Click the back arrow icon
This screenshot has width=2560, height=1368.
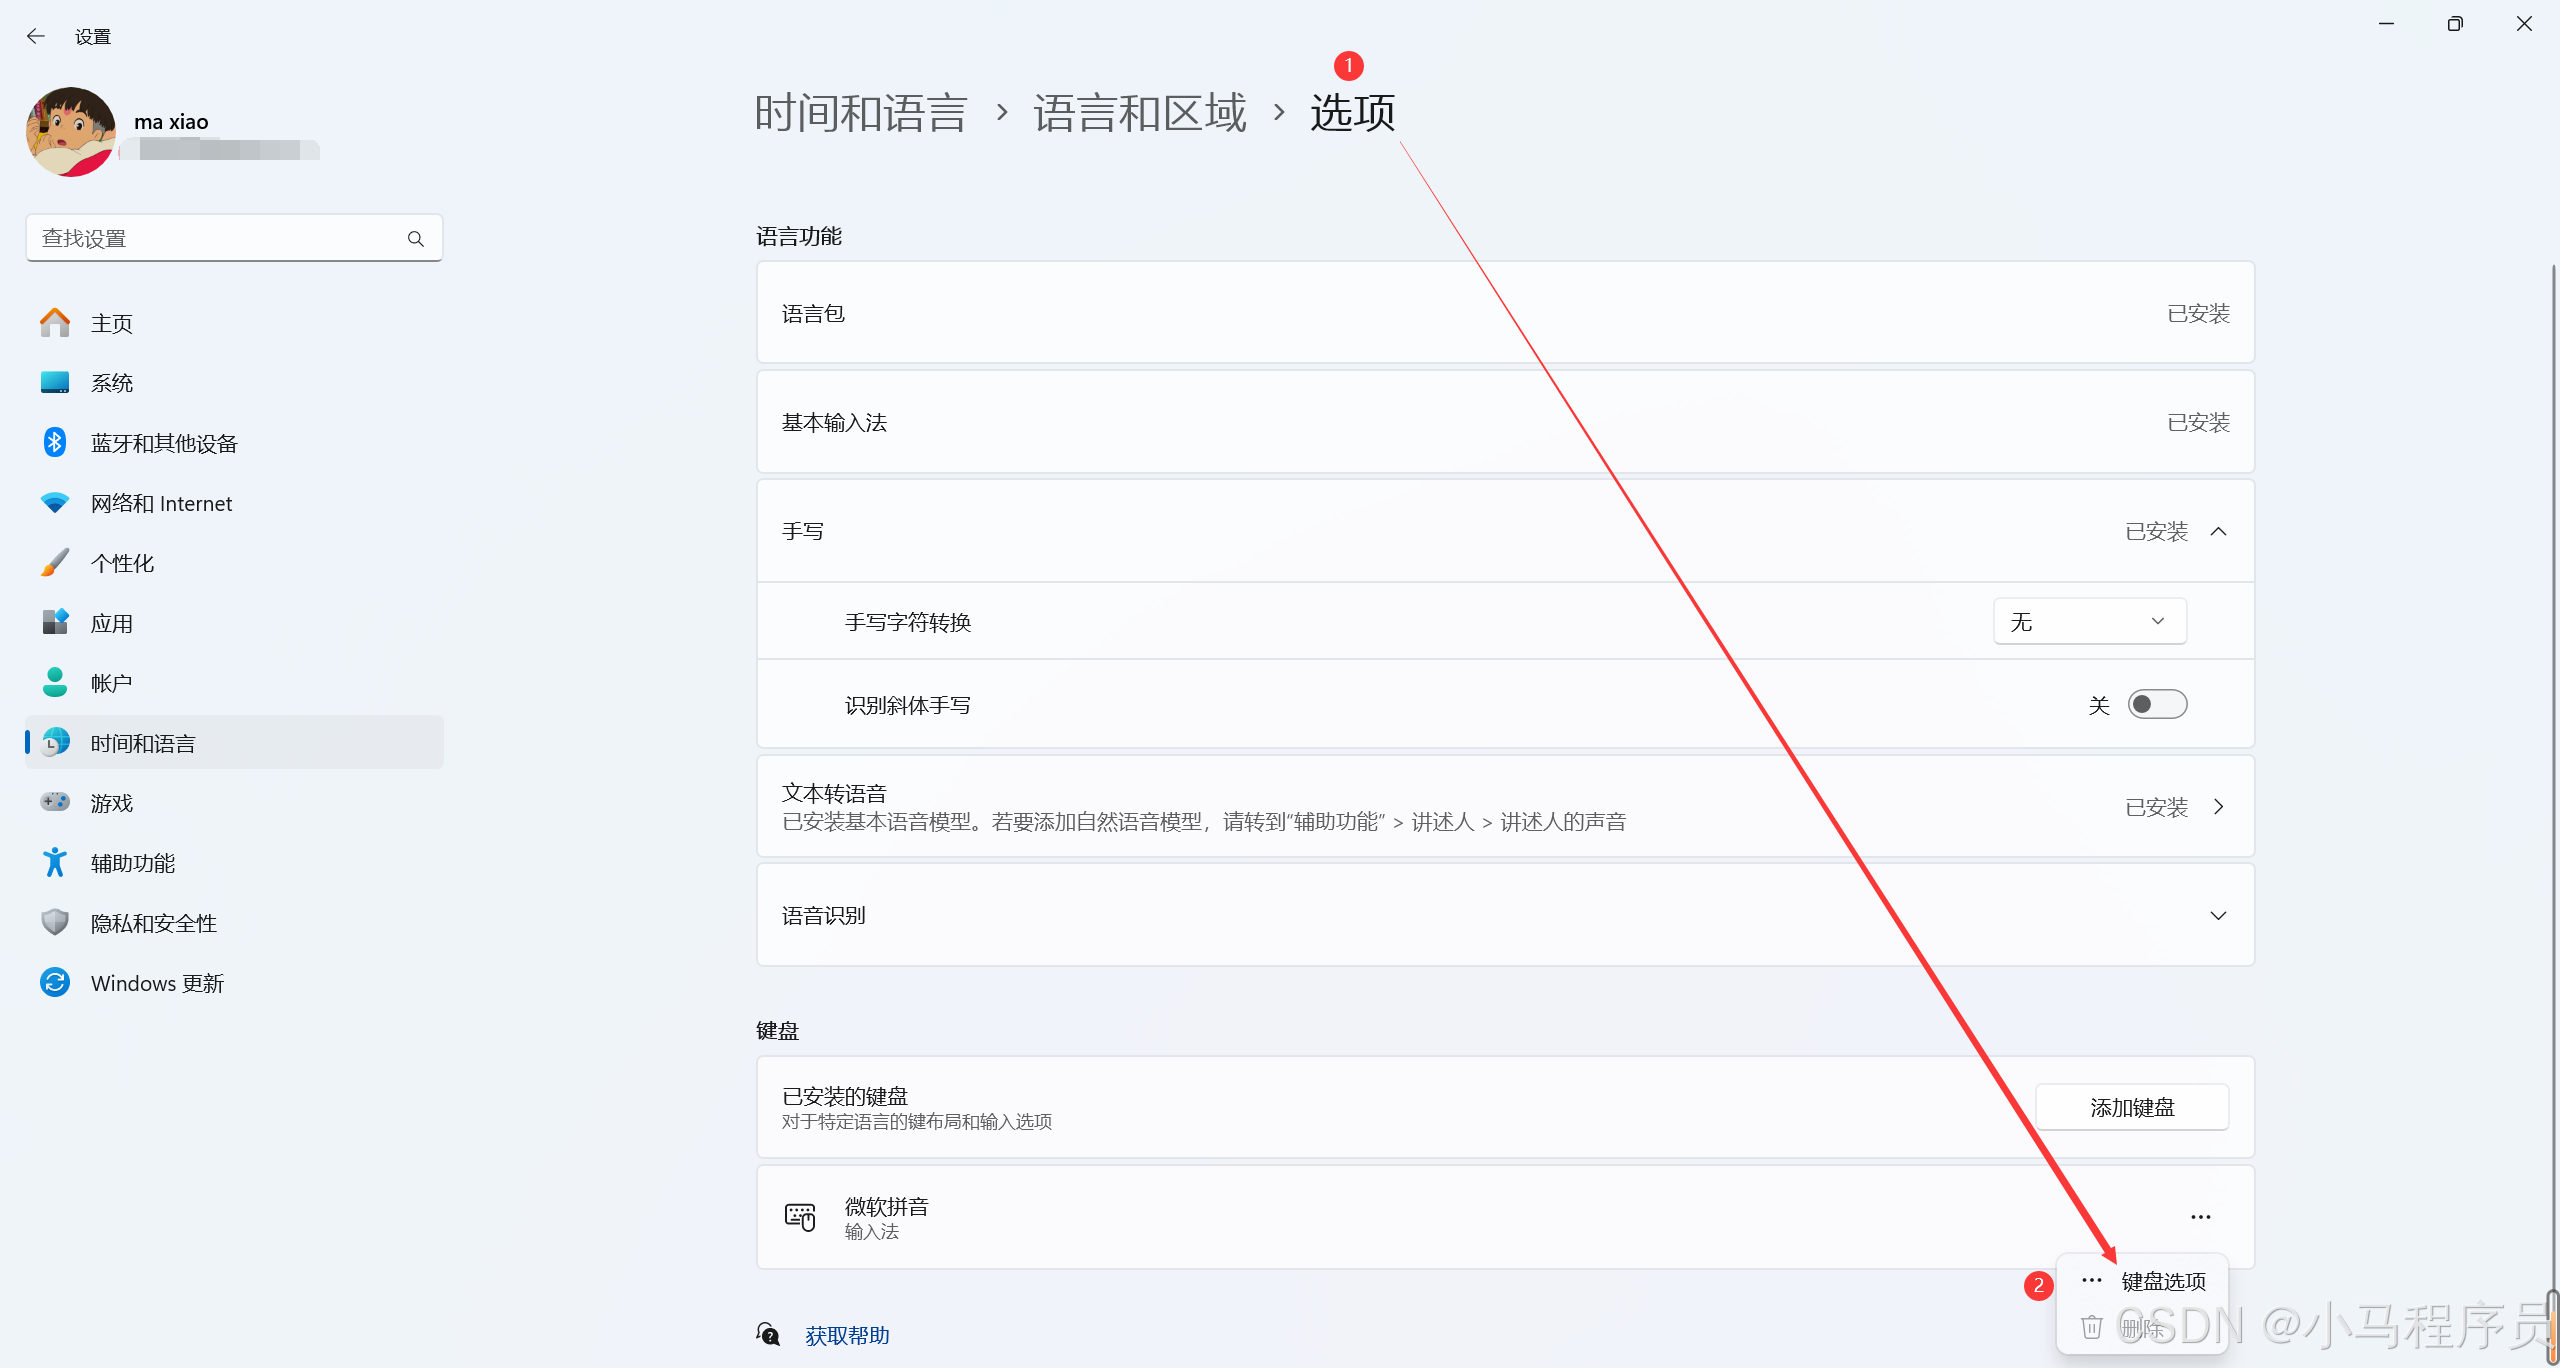point(36,37)
